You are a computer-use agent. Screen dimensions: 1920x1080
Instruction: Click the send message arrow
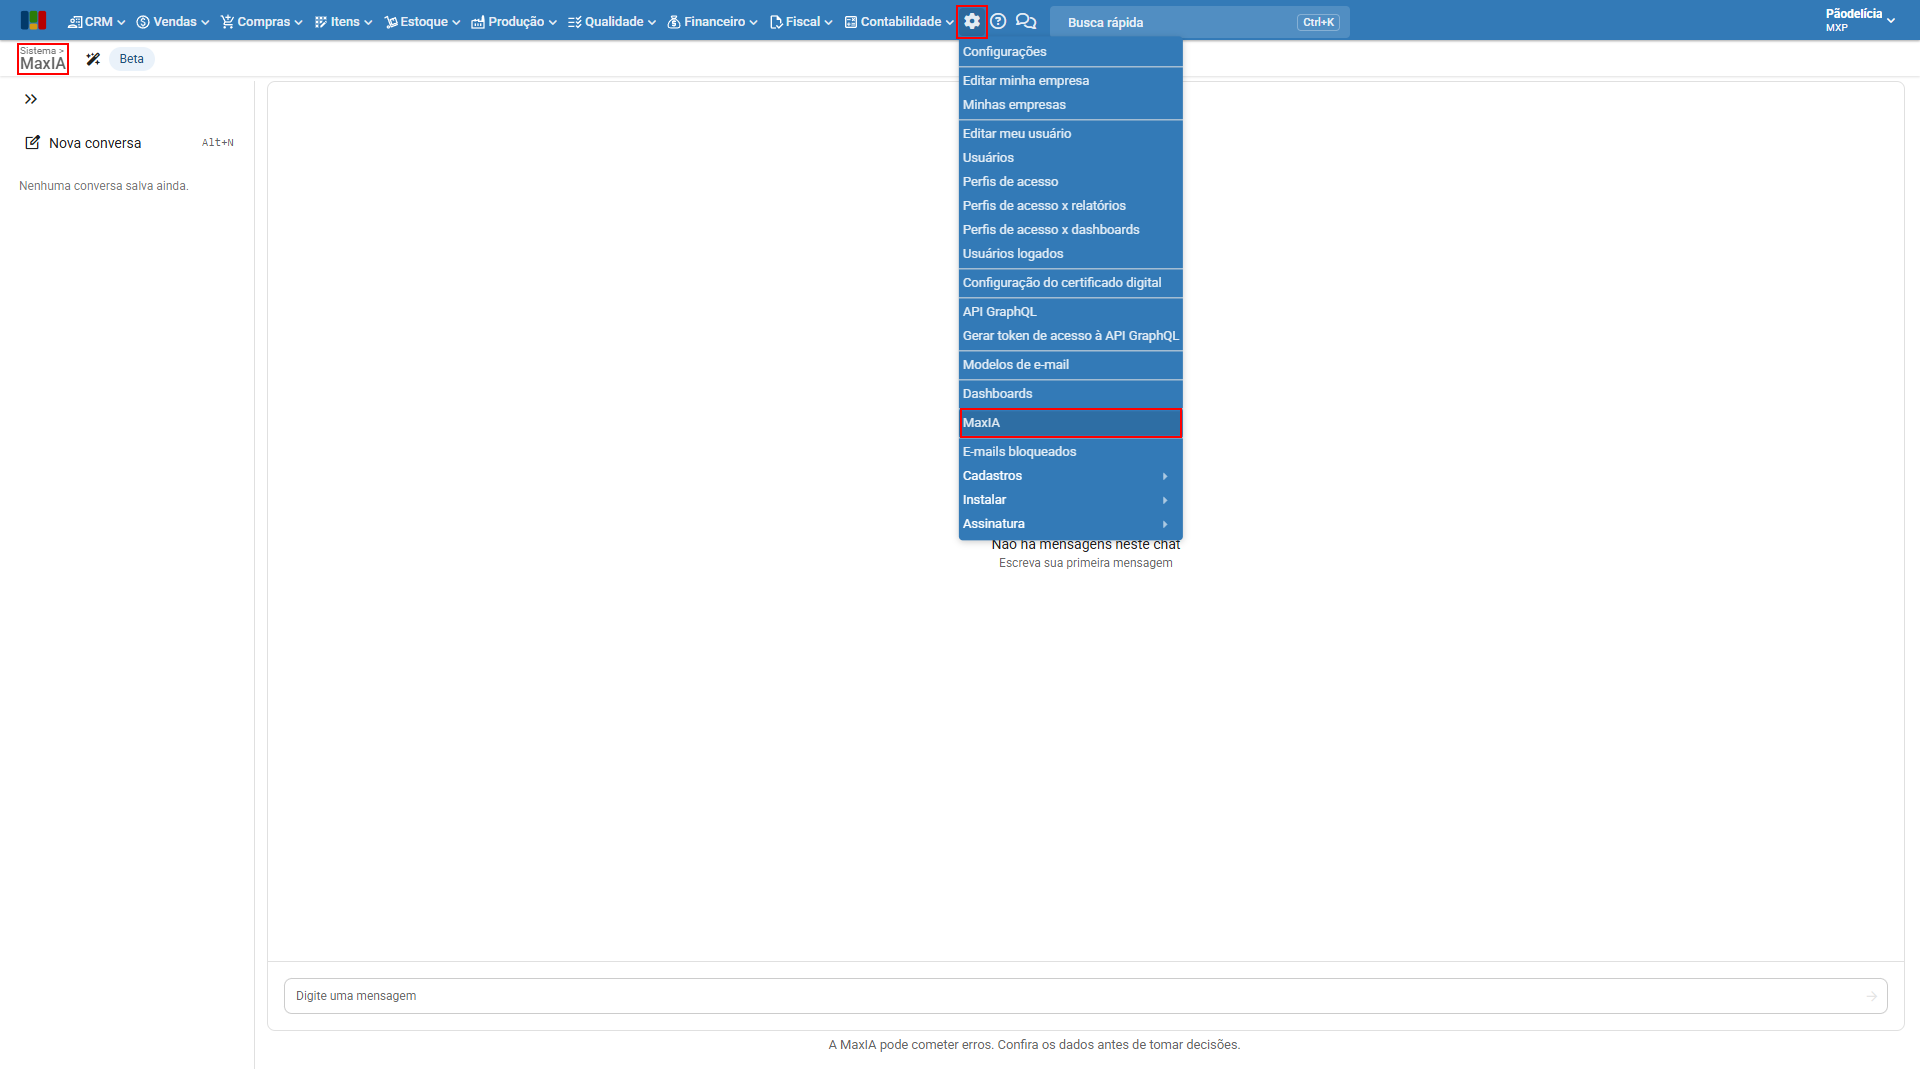1871,996
